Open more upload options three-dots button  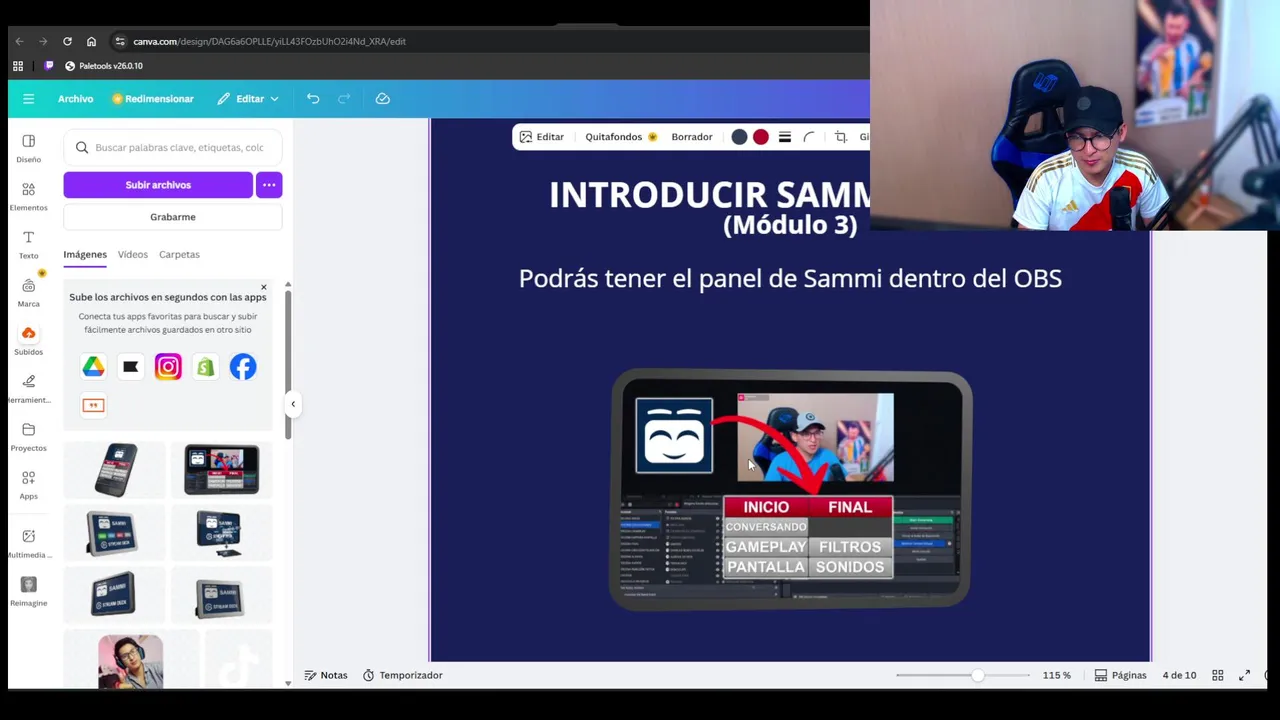point(269,185)
